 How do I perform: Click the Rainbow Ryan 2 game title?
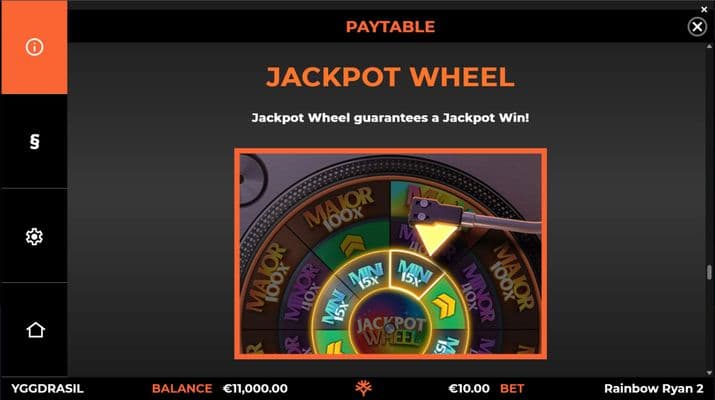coord(653,389)
